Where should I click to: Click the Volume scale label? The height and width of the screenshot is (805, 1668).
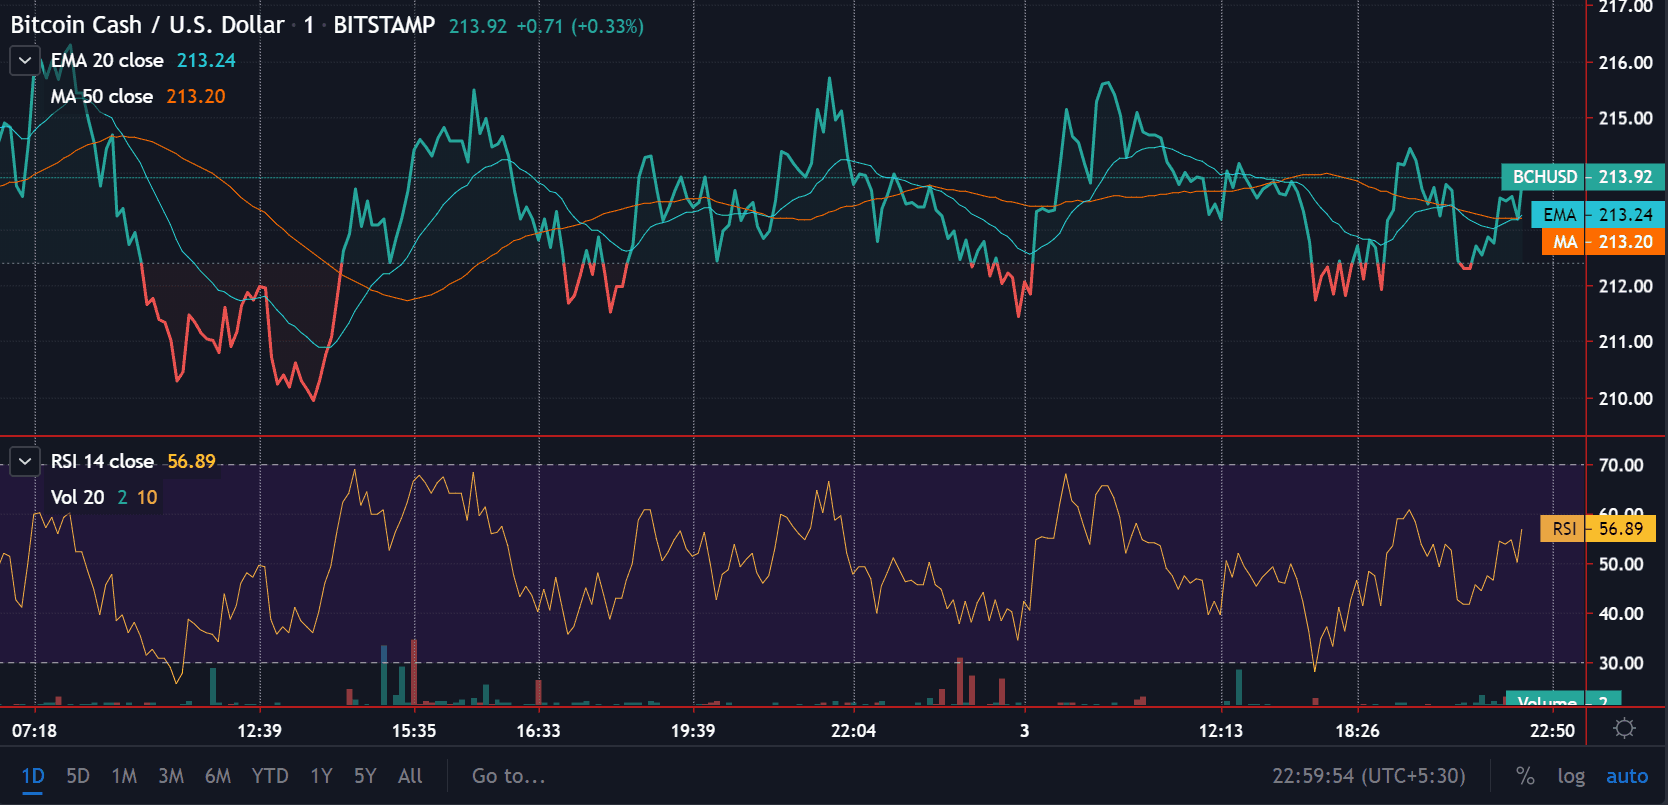1563,700
